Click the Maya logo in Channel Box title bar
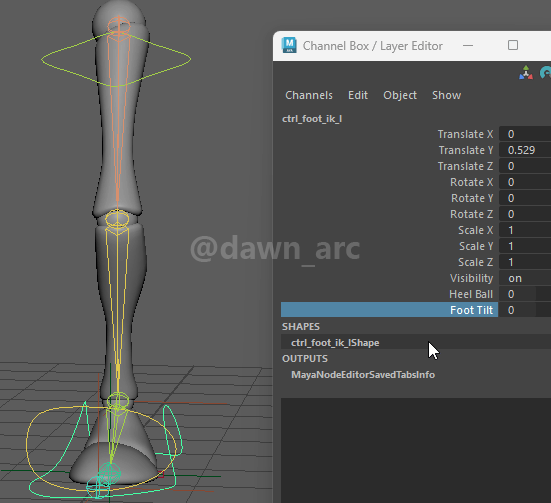The height and width of the screenshot is (503, 551). (x=289, y=45)
